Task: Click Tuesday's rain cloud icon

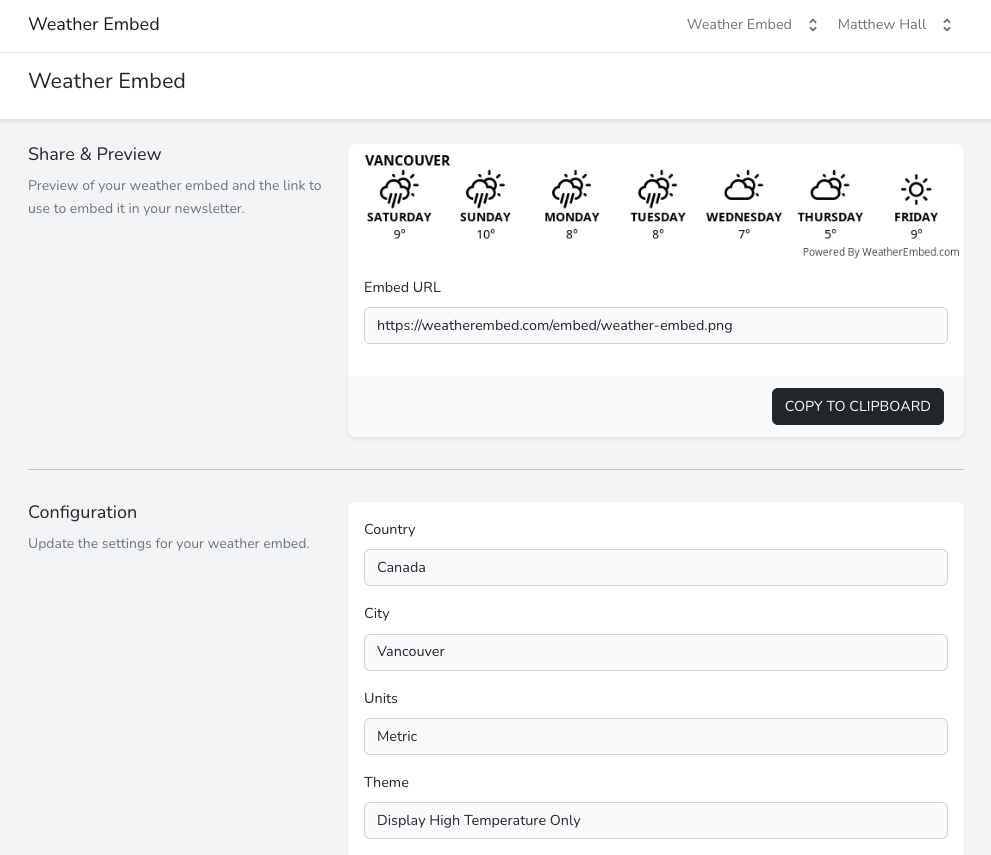Action: coord(657,189)
